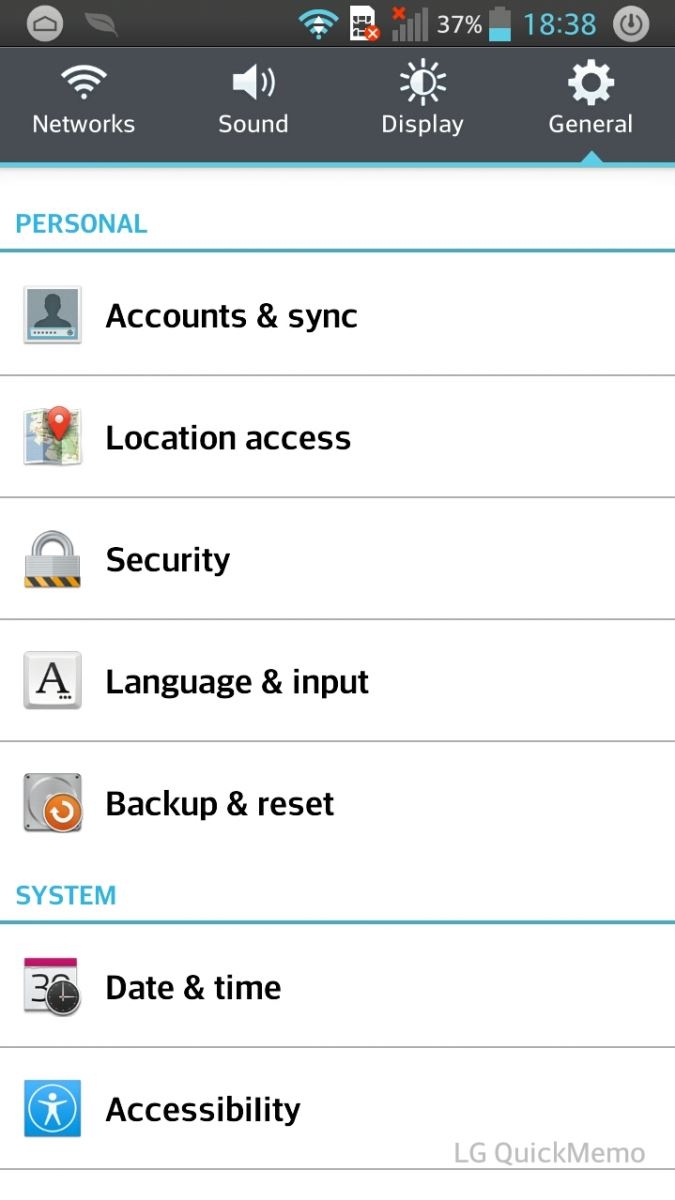Tap the SIM card error icon
Screen dimensions: 675x1200
click(x=364, y=24)
